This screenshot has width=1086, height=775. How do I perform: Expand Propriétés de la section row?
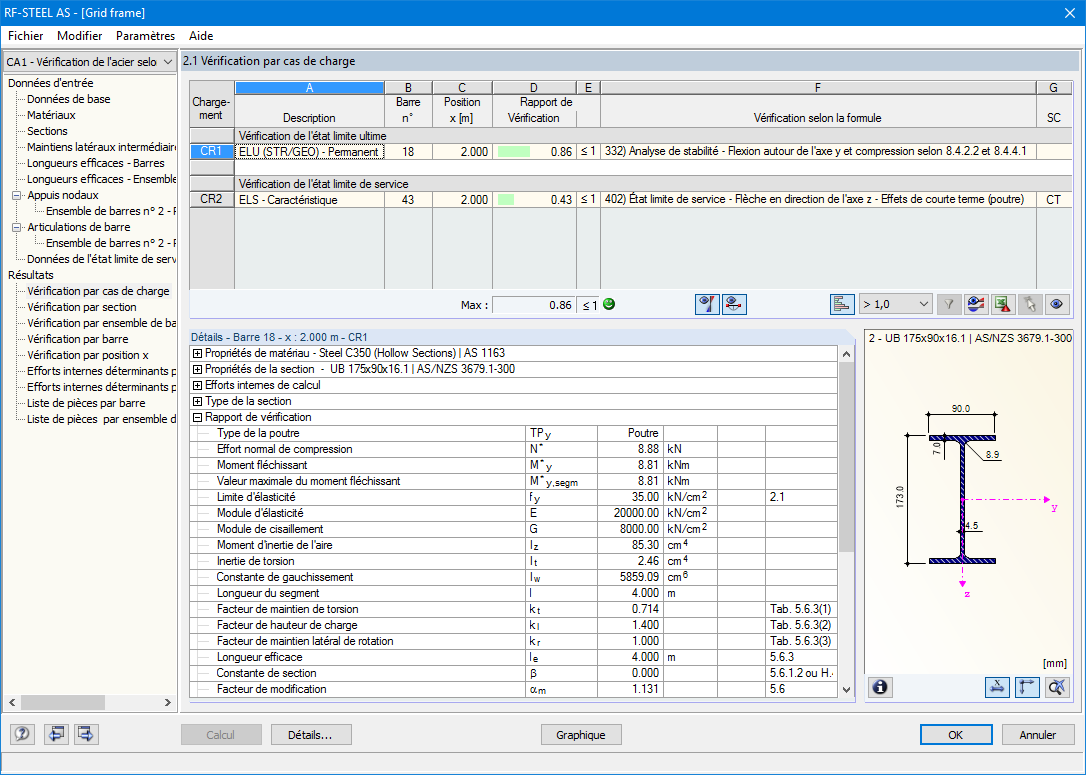(197, 369)
